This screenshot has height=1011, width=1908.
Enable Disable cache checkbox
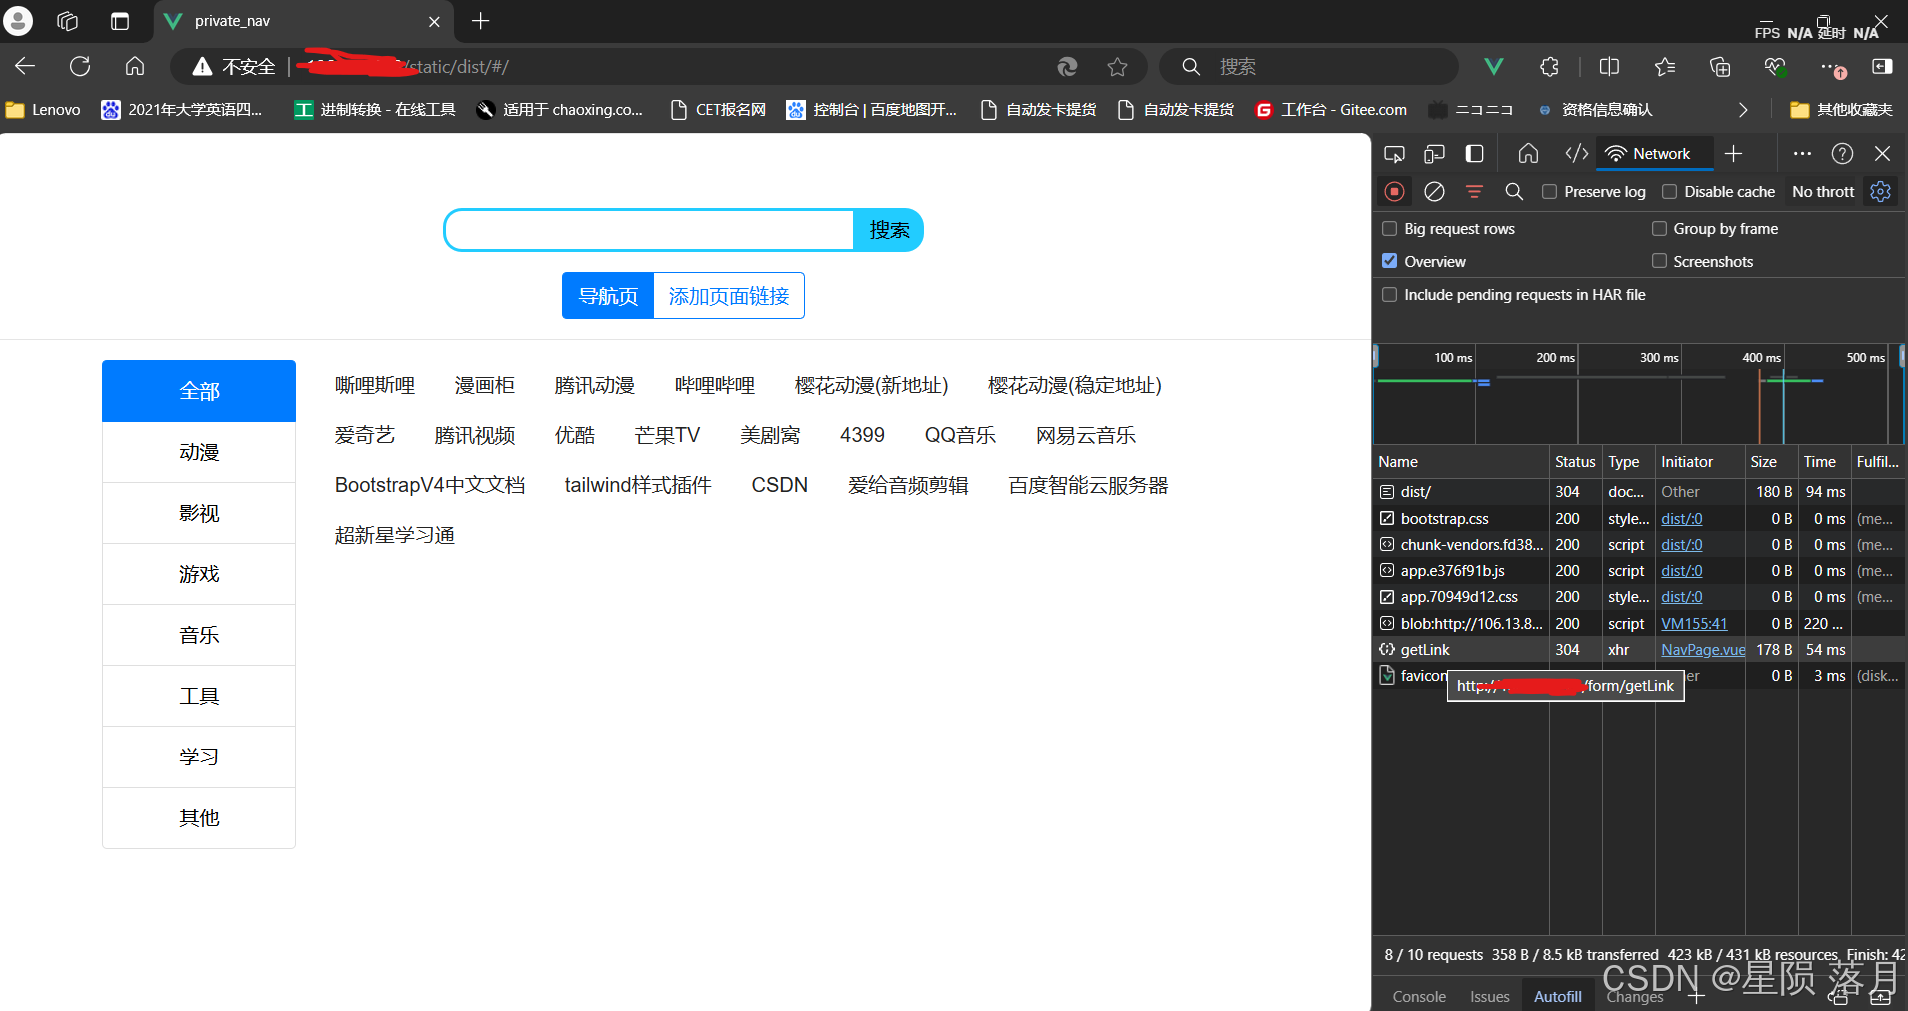(x=1669, y=191)
